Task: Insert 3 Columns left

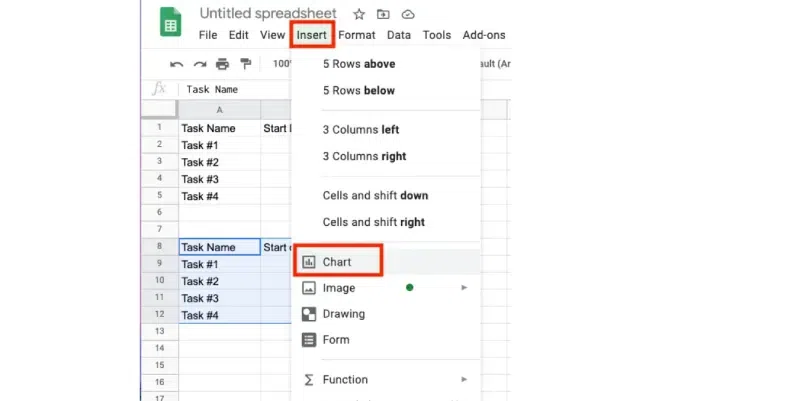Action: [361, 130]
